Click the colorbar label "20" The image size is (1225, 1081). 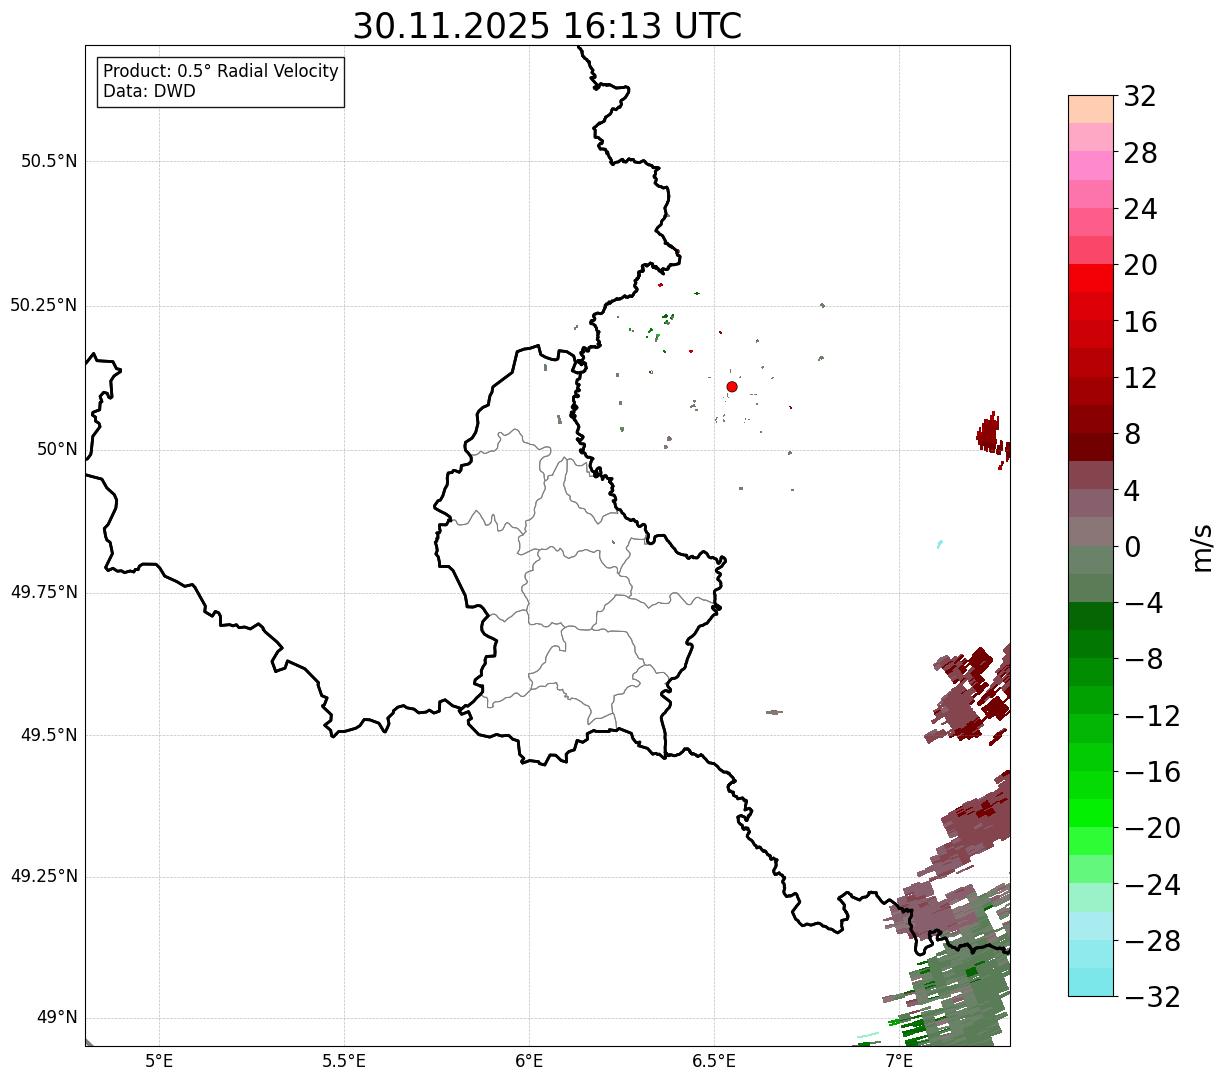[1140, 265]
